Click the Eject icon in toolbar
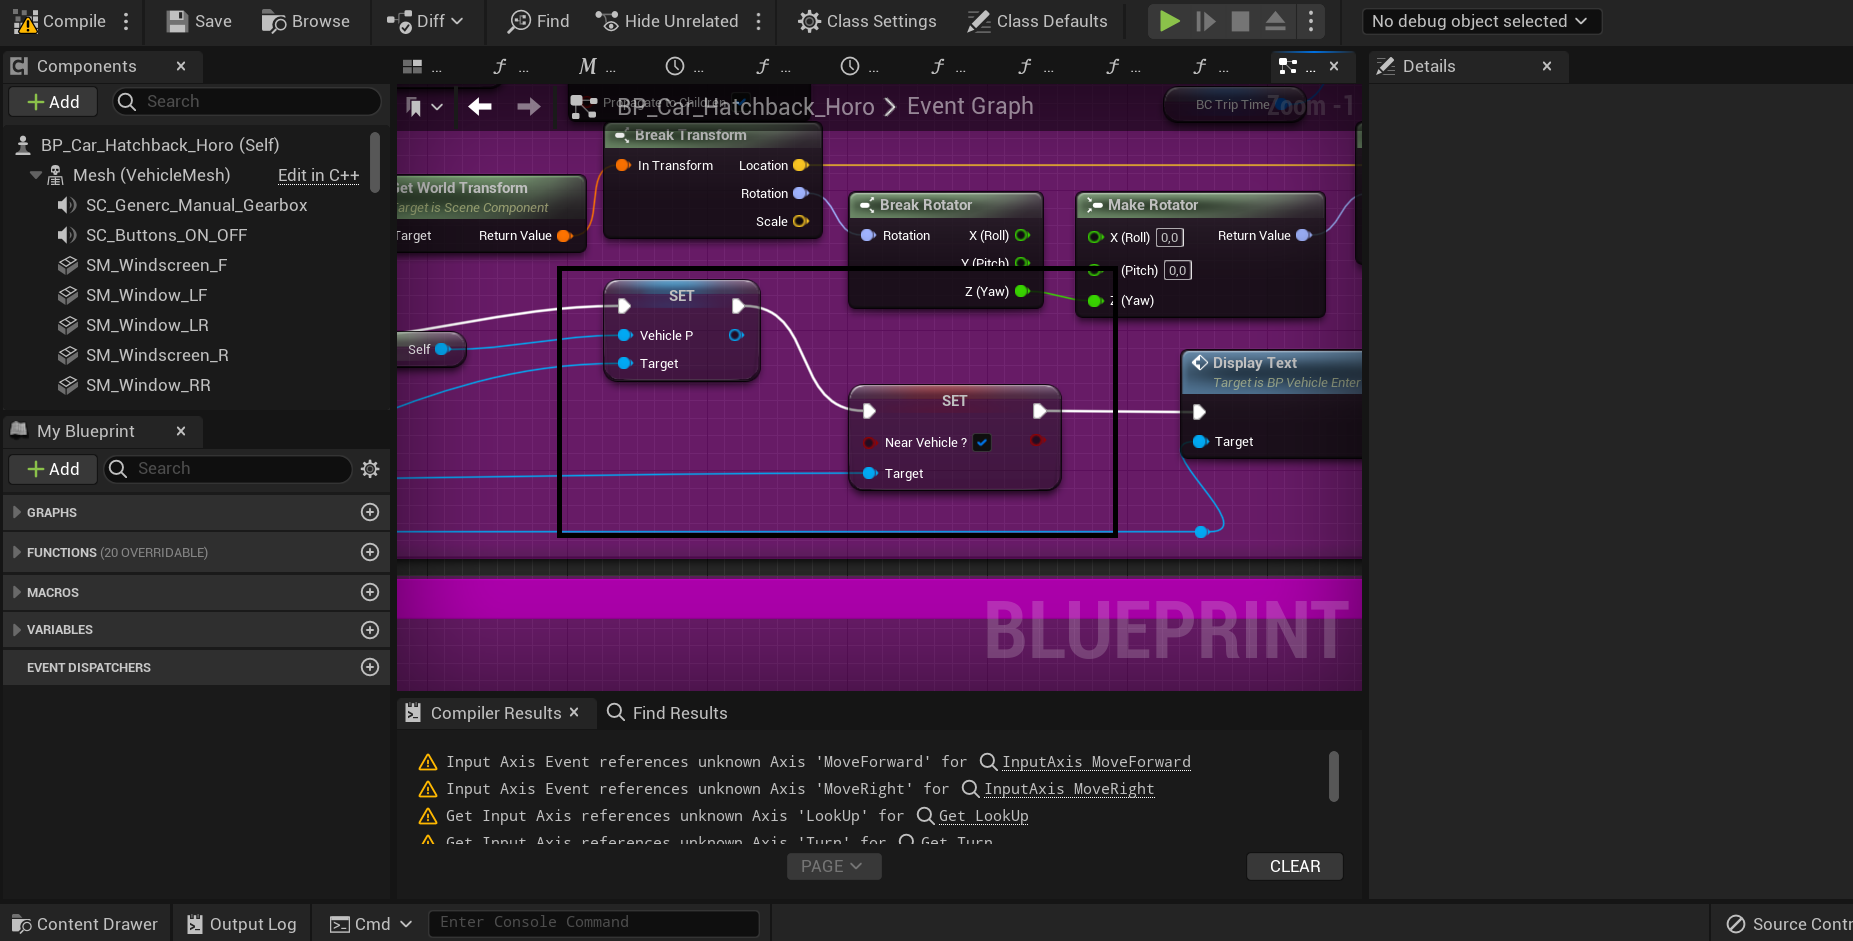1853x941 pixels. [x=1275, y=21]
